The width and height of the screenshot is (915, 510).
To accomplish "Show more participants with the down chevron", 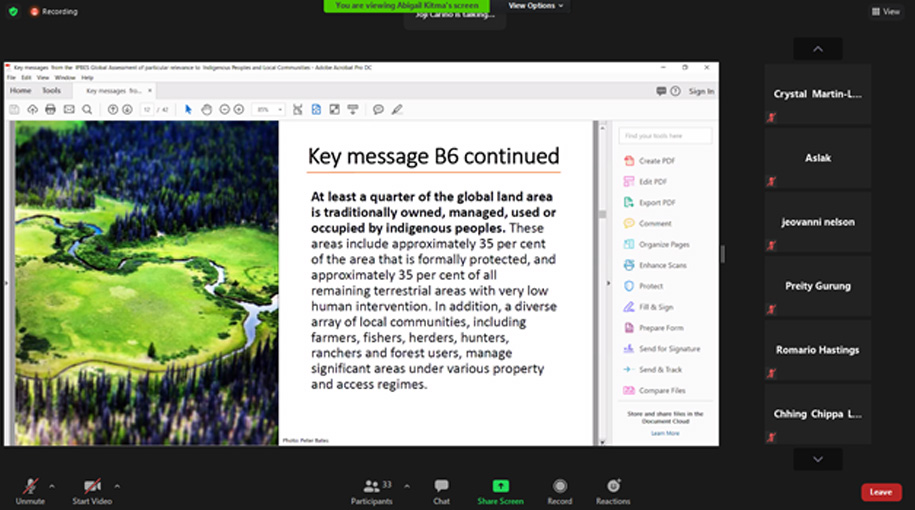I will coord(818,459).
